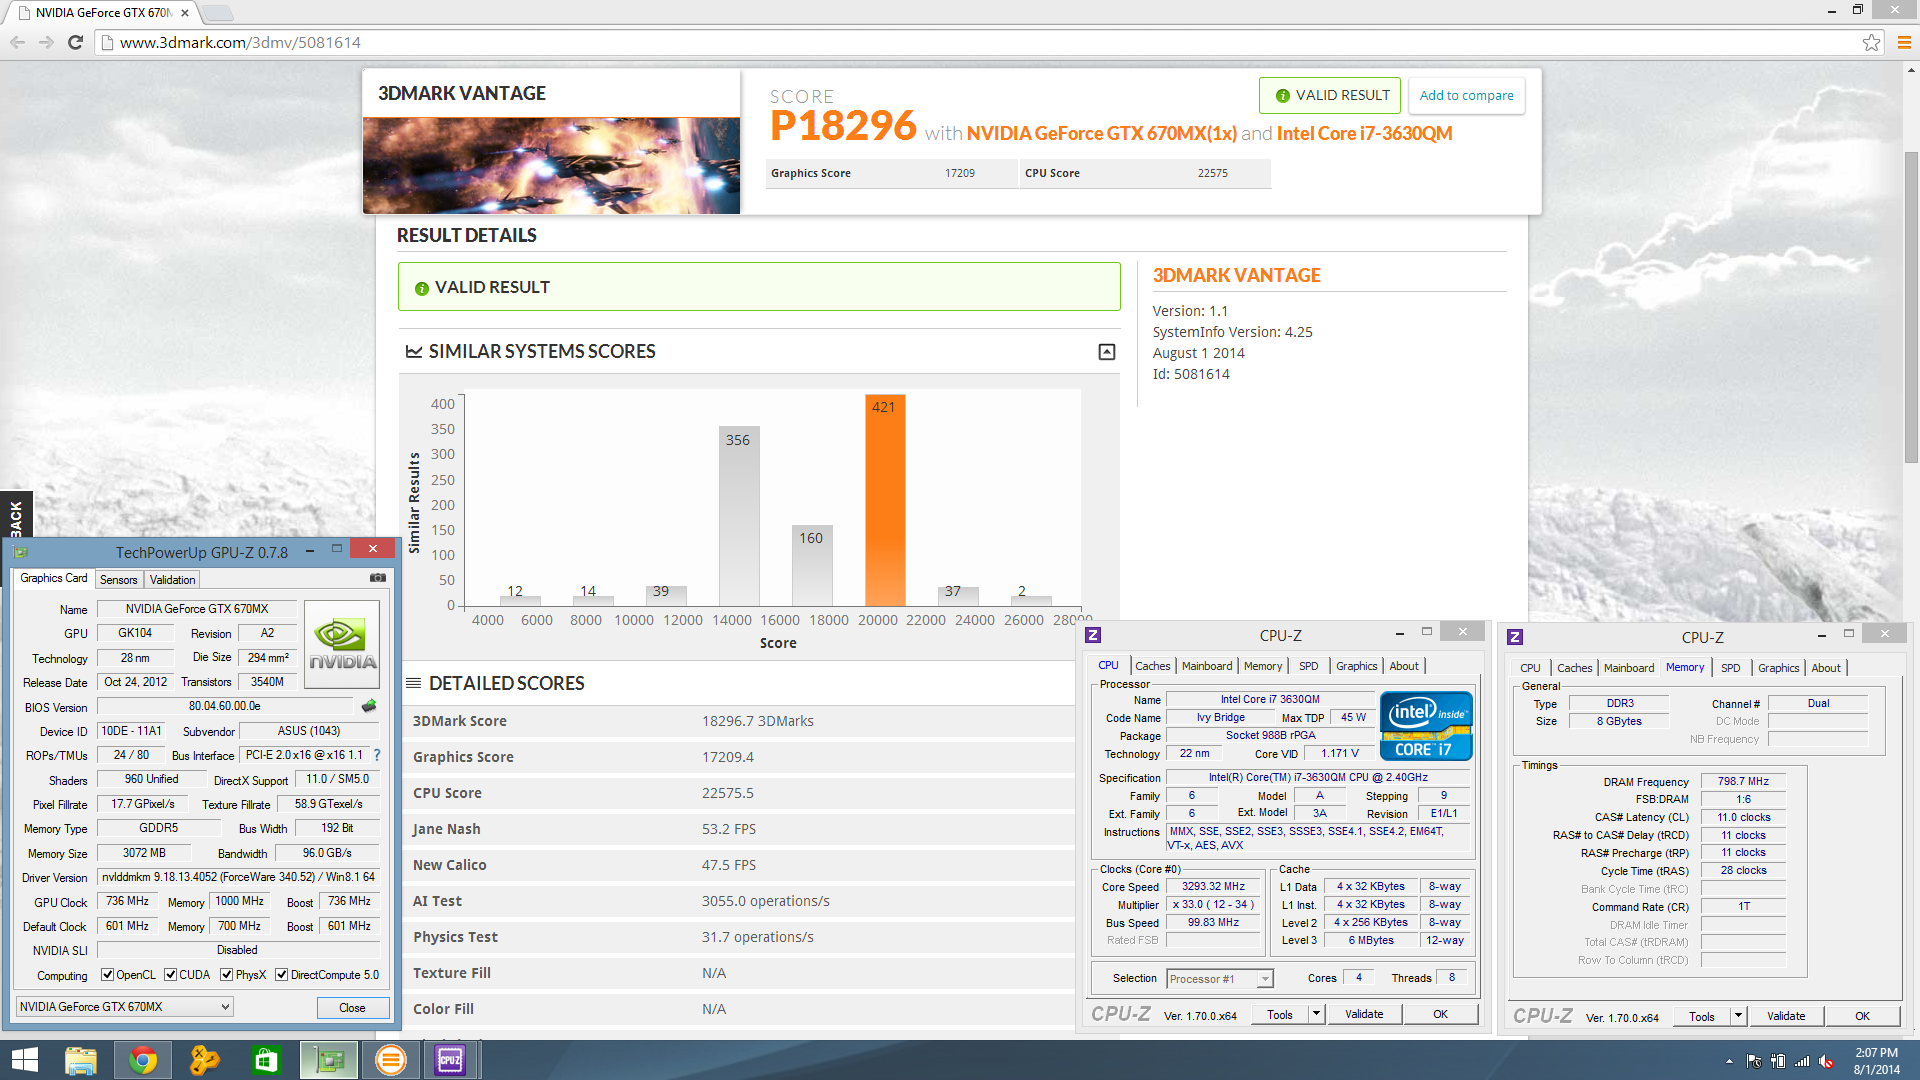This screenshot has width=1920, height=1080.
Task: Collapse Similar Systems Scores chart icon
Action: (x=1107, y=352)
